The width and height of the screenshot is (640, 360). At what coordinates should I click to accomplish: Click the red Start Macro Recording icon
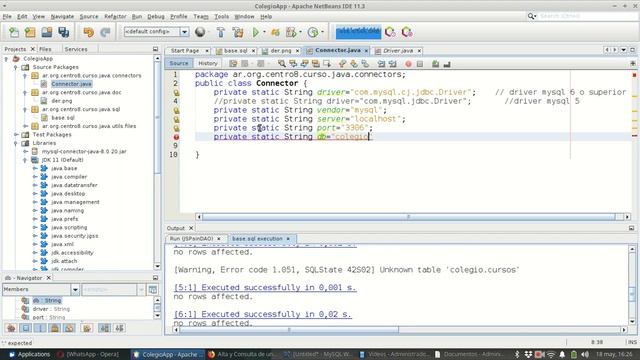pos(408,64)
